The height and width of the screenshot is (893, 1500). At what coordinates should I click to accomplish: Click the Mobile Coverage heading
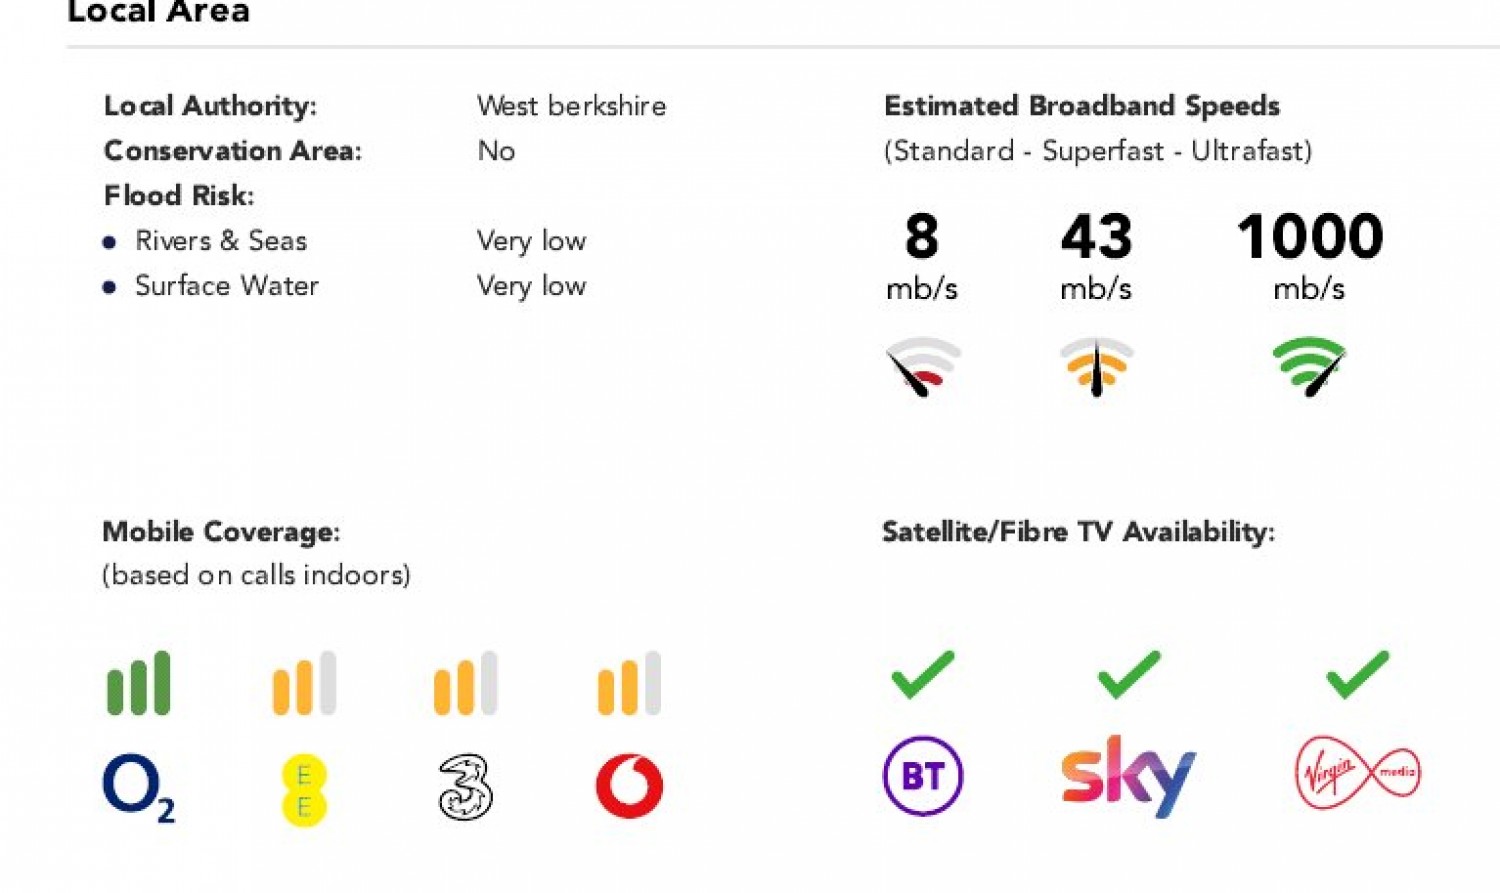[x=221, y=532]
